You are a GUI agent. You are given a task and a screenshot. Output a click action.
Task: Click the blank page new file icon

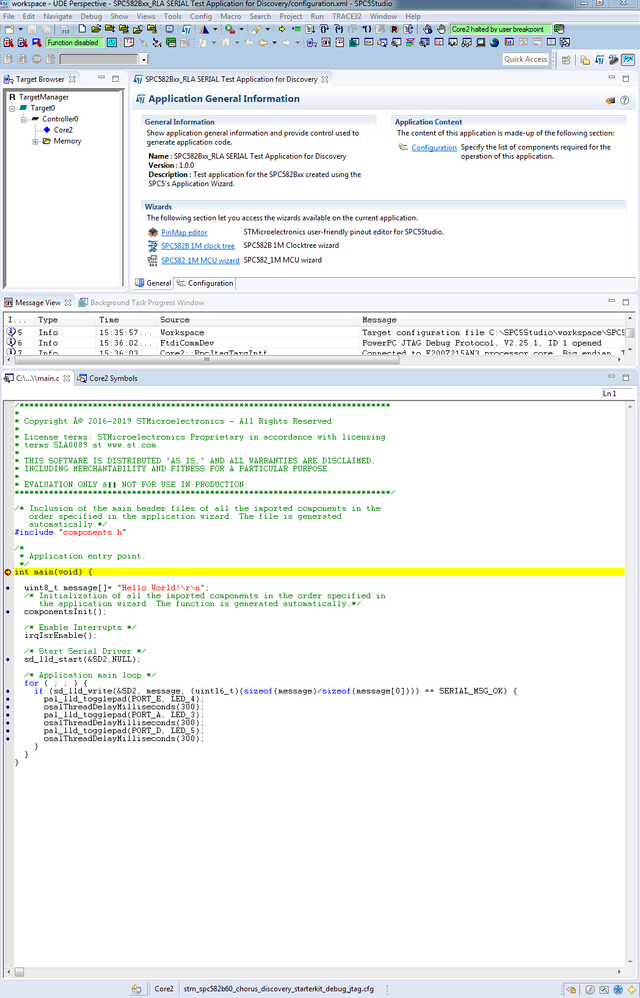pos(82,29)
